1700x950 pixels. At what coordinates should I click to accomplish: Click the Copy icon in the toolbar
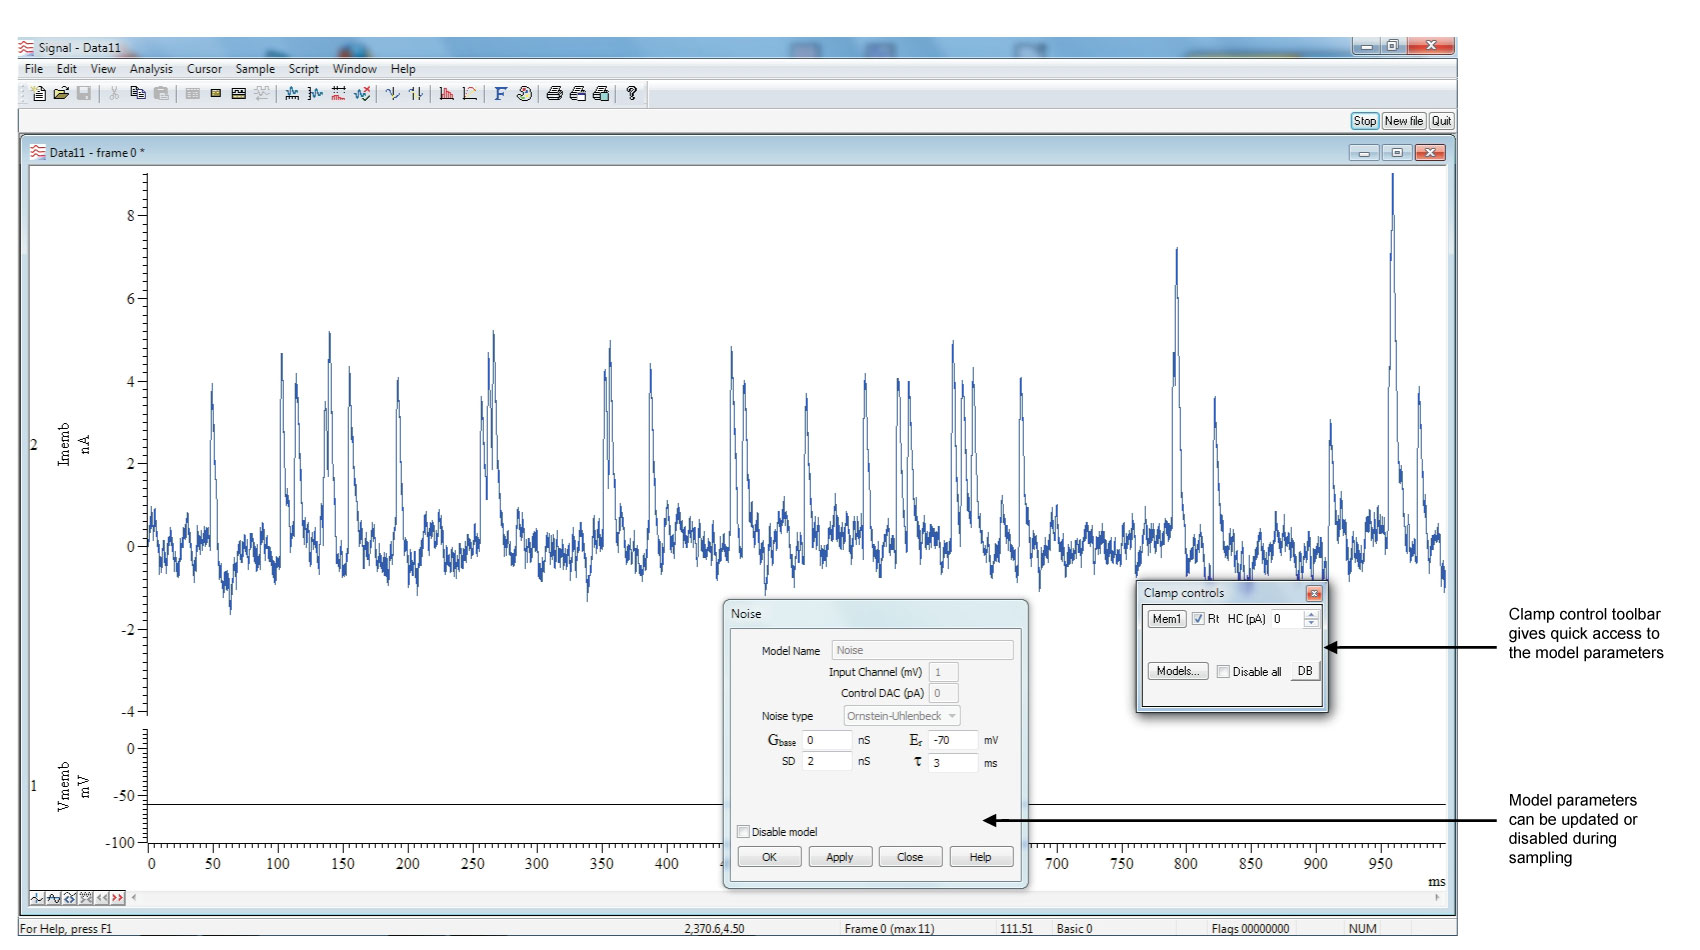click(x=139, y=93)
